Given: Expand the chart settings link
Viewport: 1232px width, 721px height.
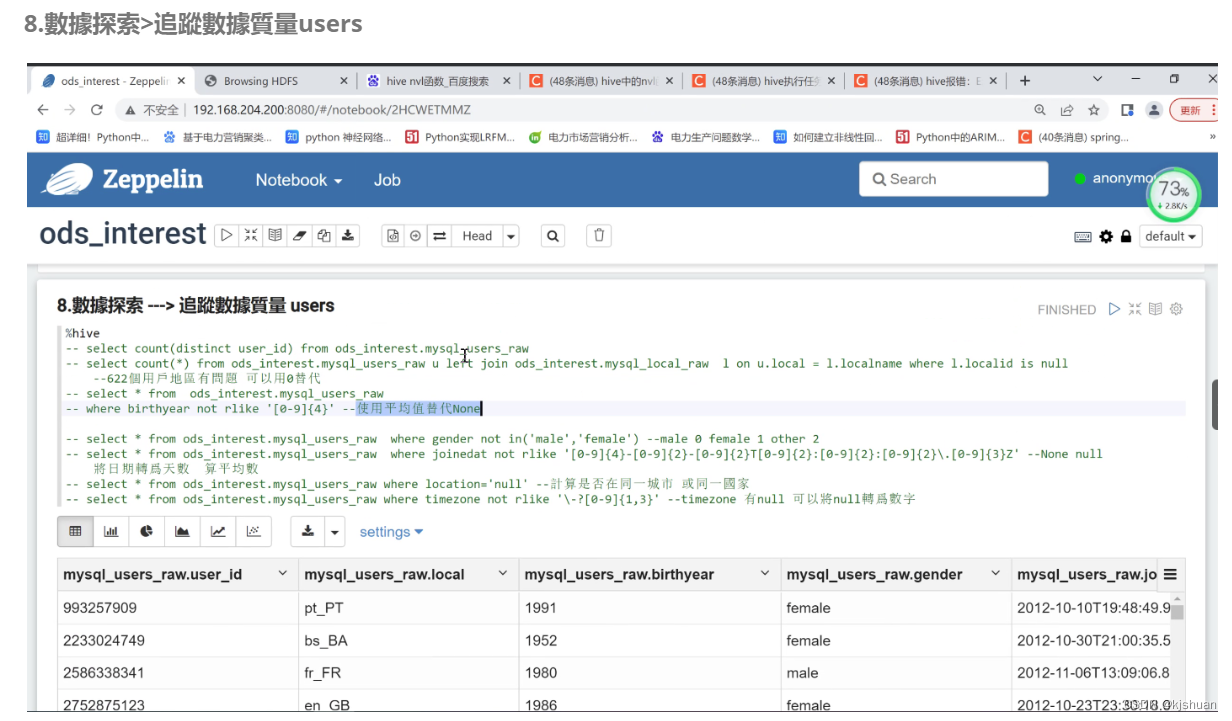Looking at the screenshot, I should [391, 532].
